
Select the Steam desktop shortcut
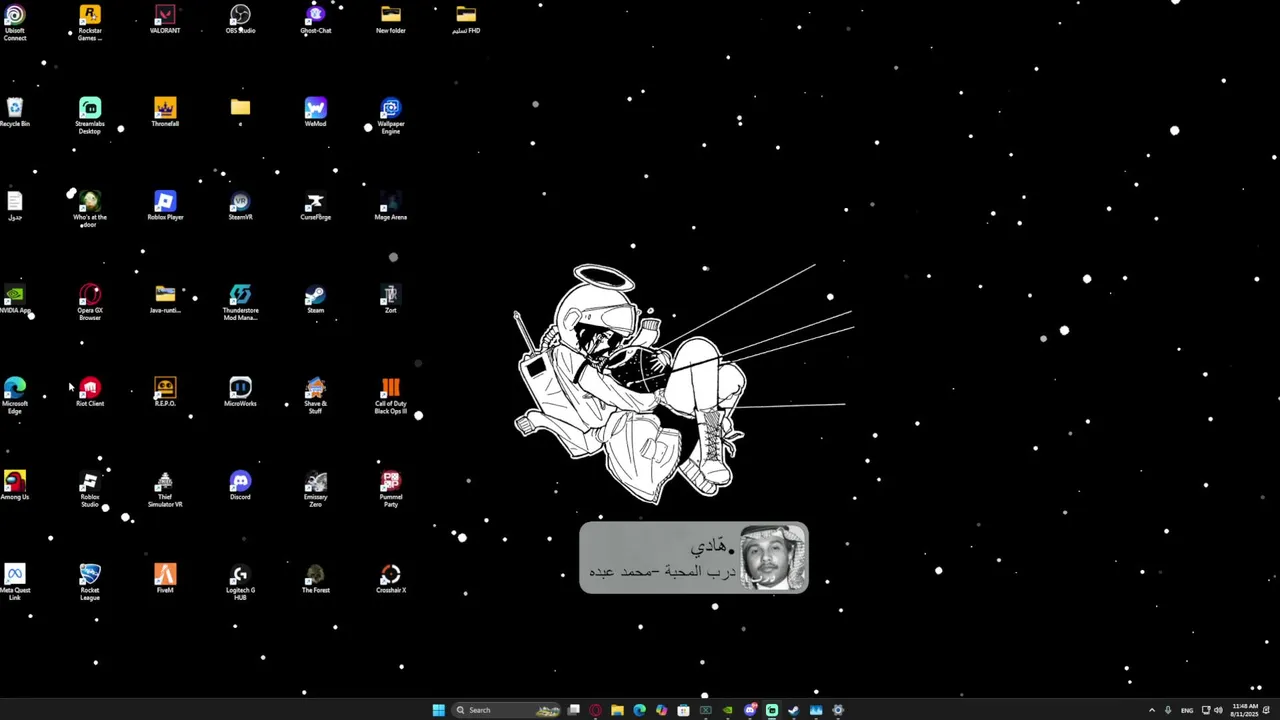tap(315, 300)
